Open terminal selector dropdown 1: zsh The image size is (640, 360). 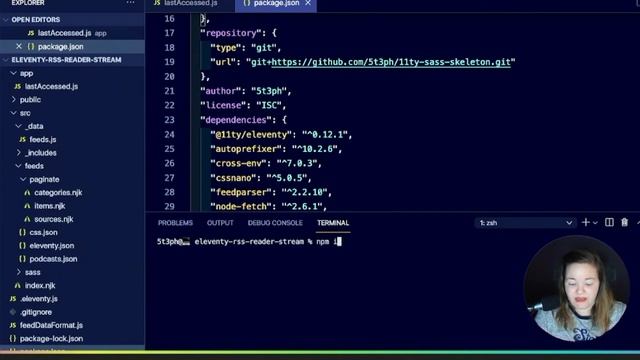point(525,223)
